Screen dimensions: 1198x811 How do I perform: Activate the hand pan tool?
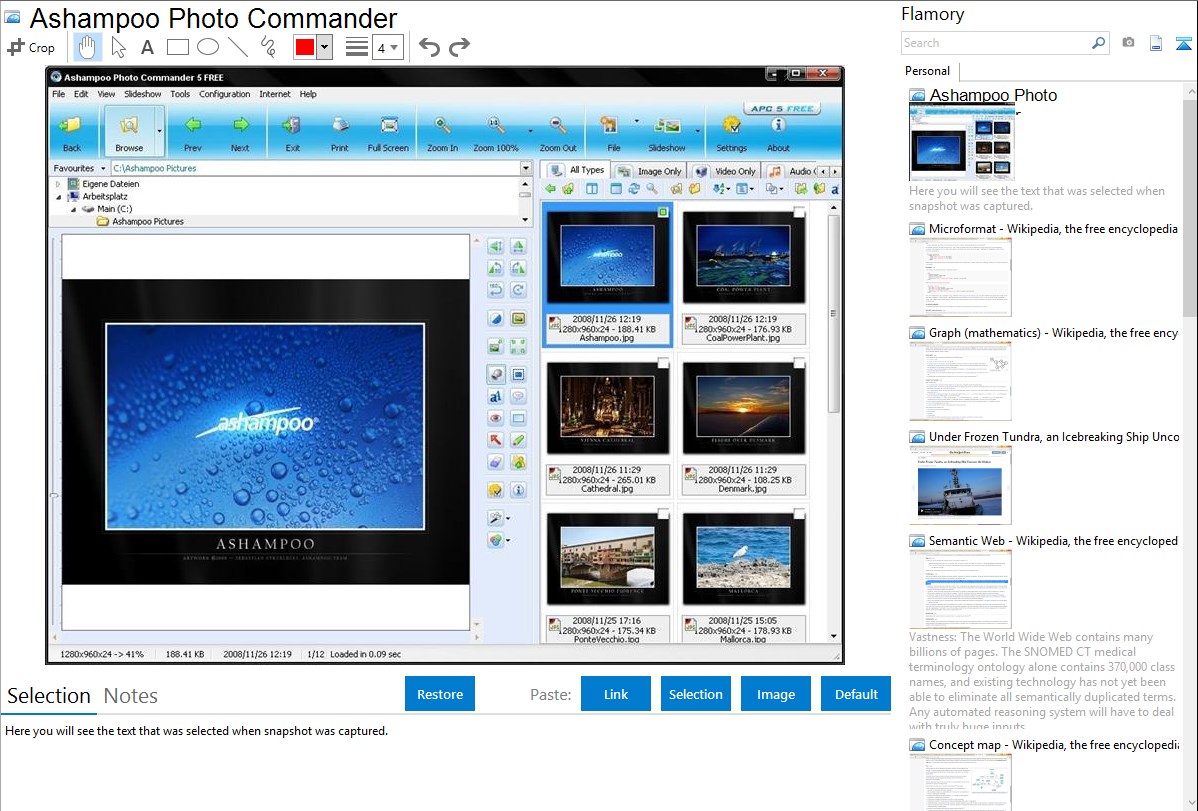[87, 47]
